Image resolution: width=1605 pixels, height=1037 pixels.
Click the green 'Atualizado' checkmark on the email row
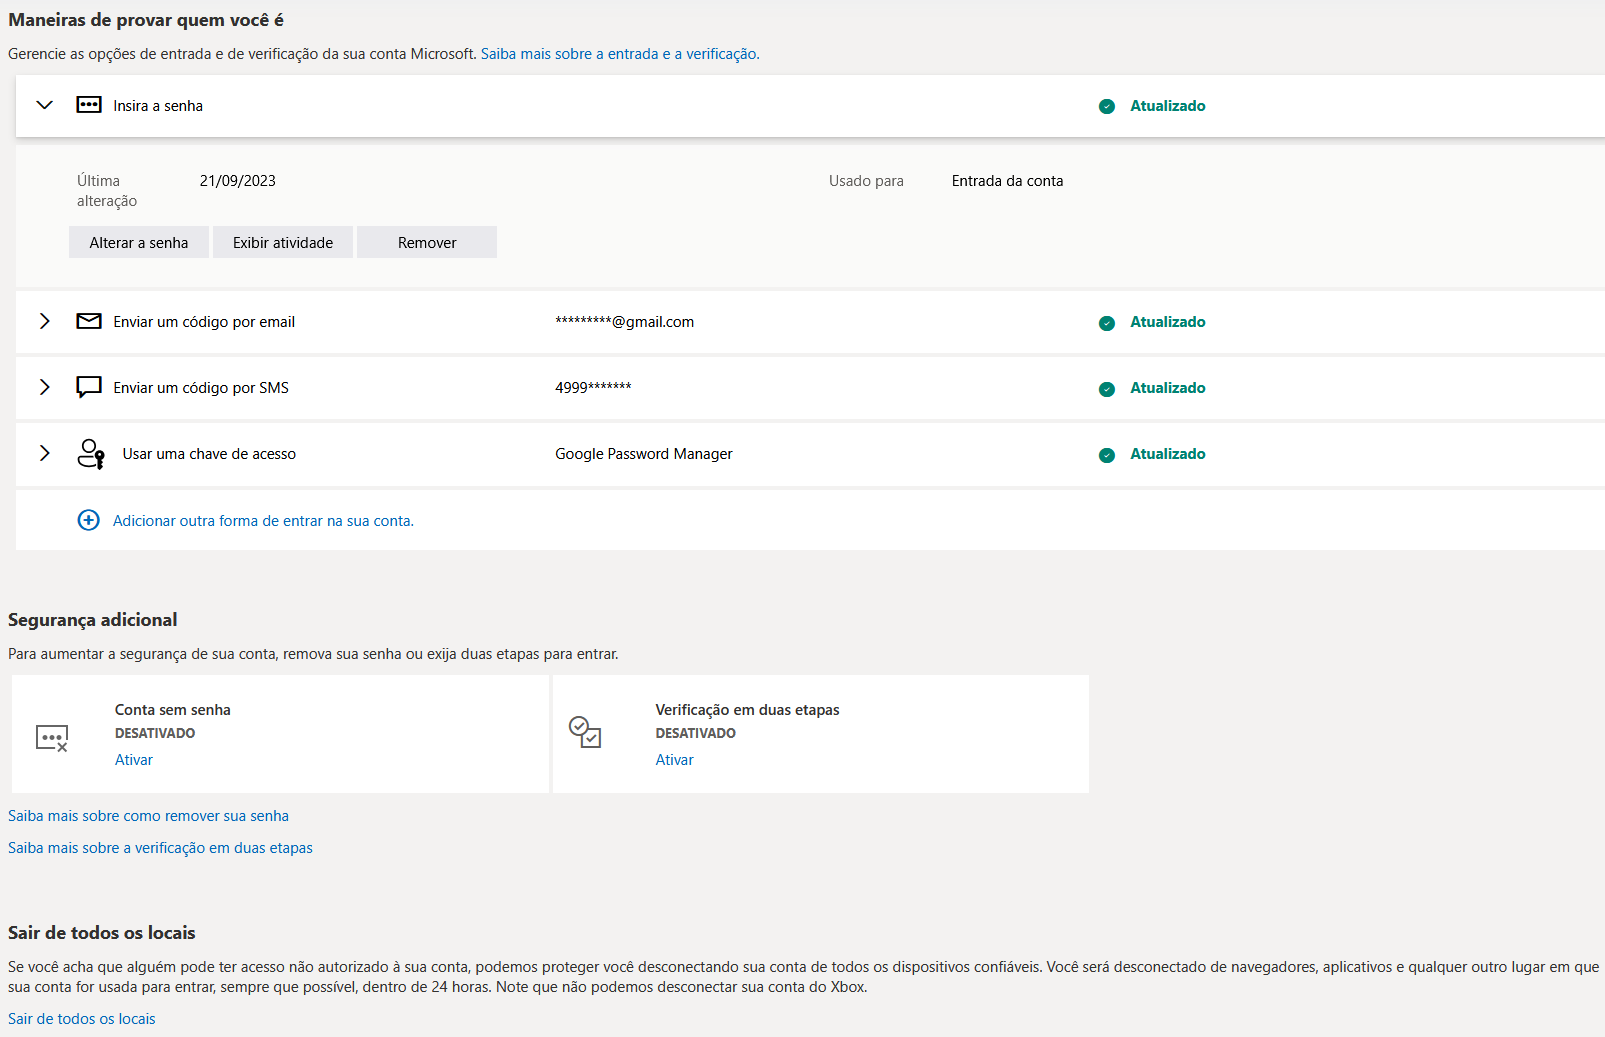point(1107,322)
